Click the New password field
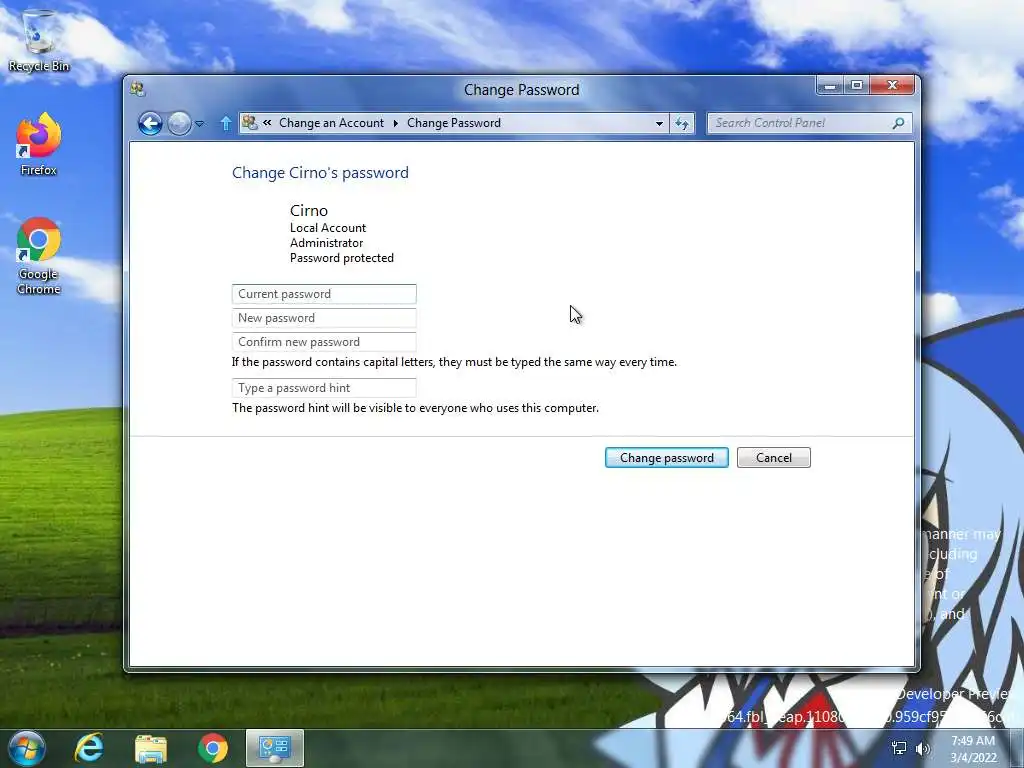 coord(324,318)
